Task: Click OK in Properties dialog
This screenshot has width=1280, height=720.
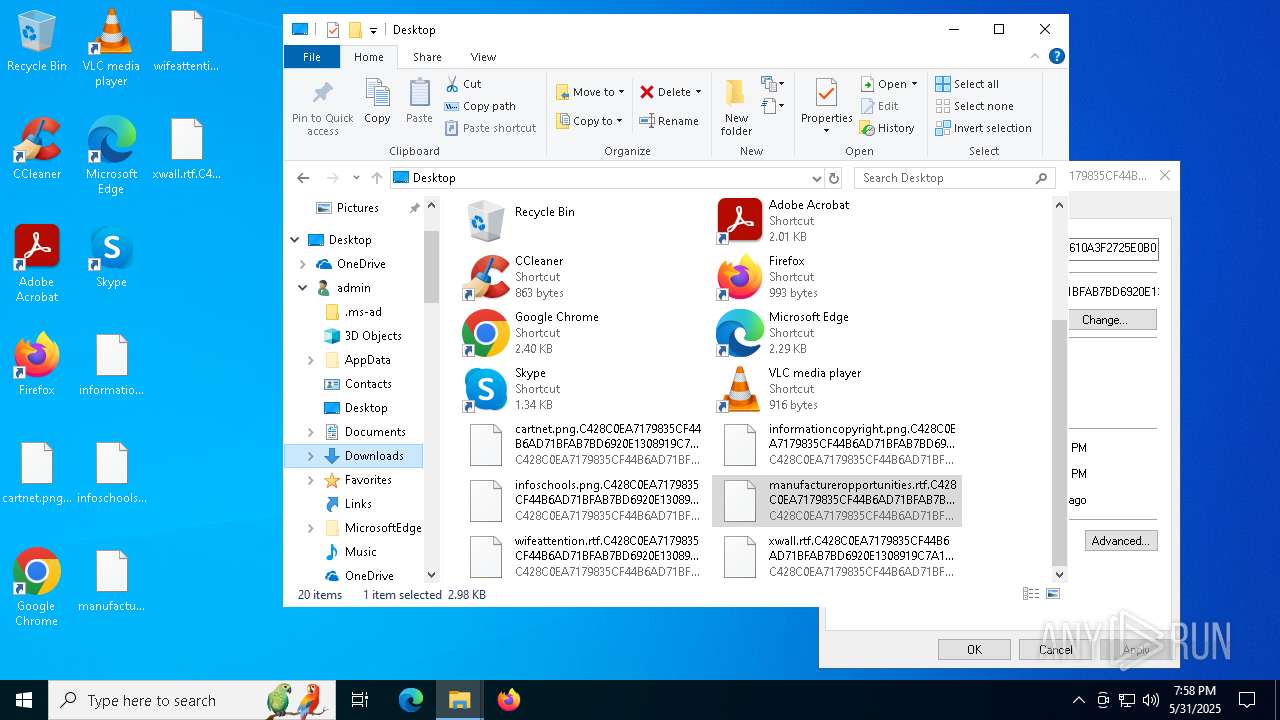Action: tap(974, 649)
